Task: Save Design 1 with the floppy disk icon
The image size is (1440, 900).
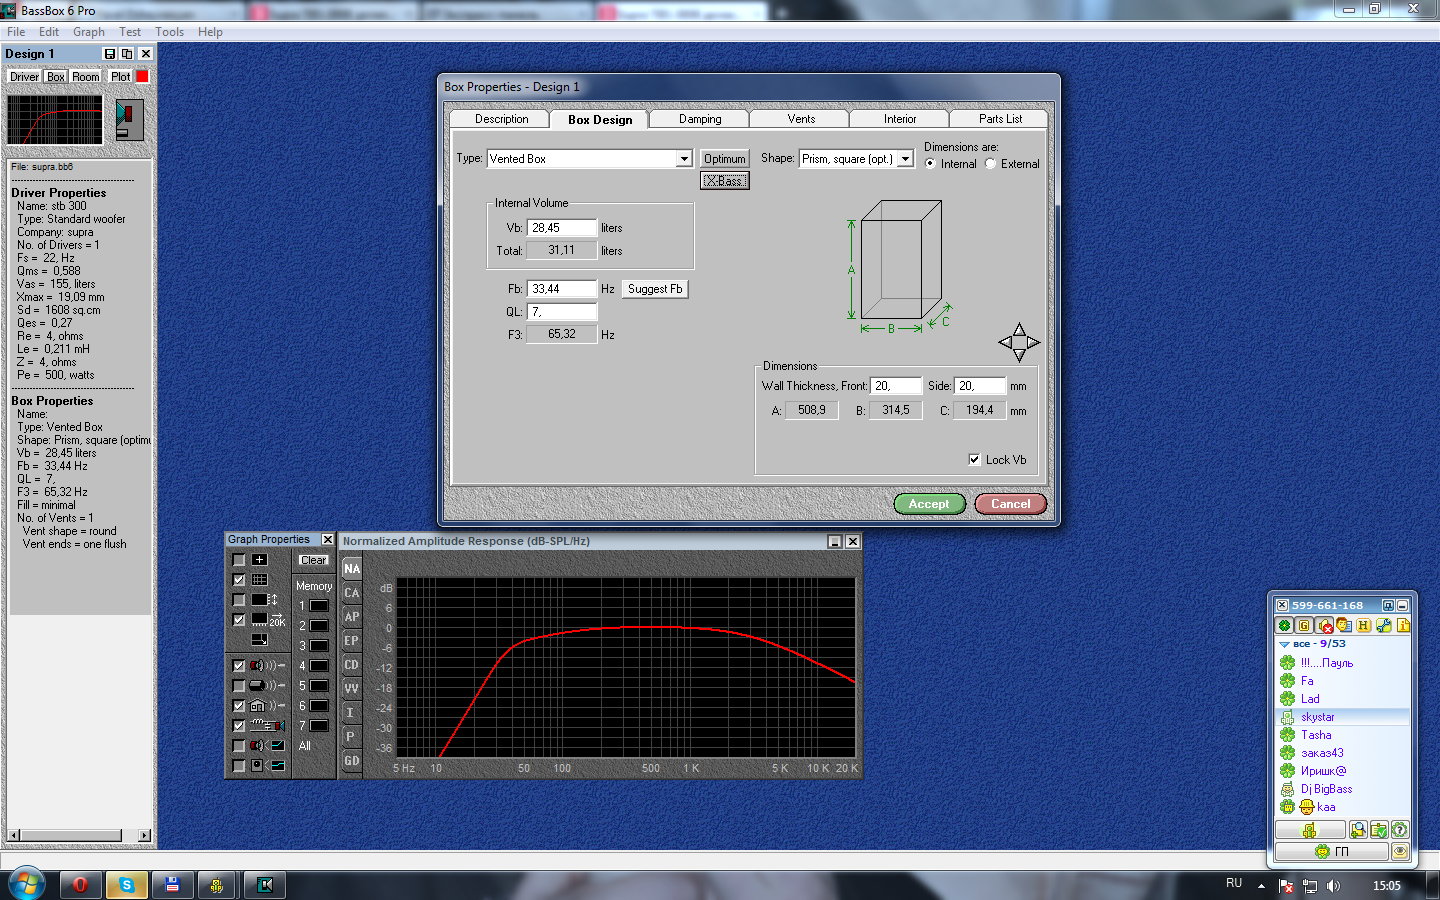Action: point(110,54)
